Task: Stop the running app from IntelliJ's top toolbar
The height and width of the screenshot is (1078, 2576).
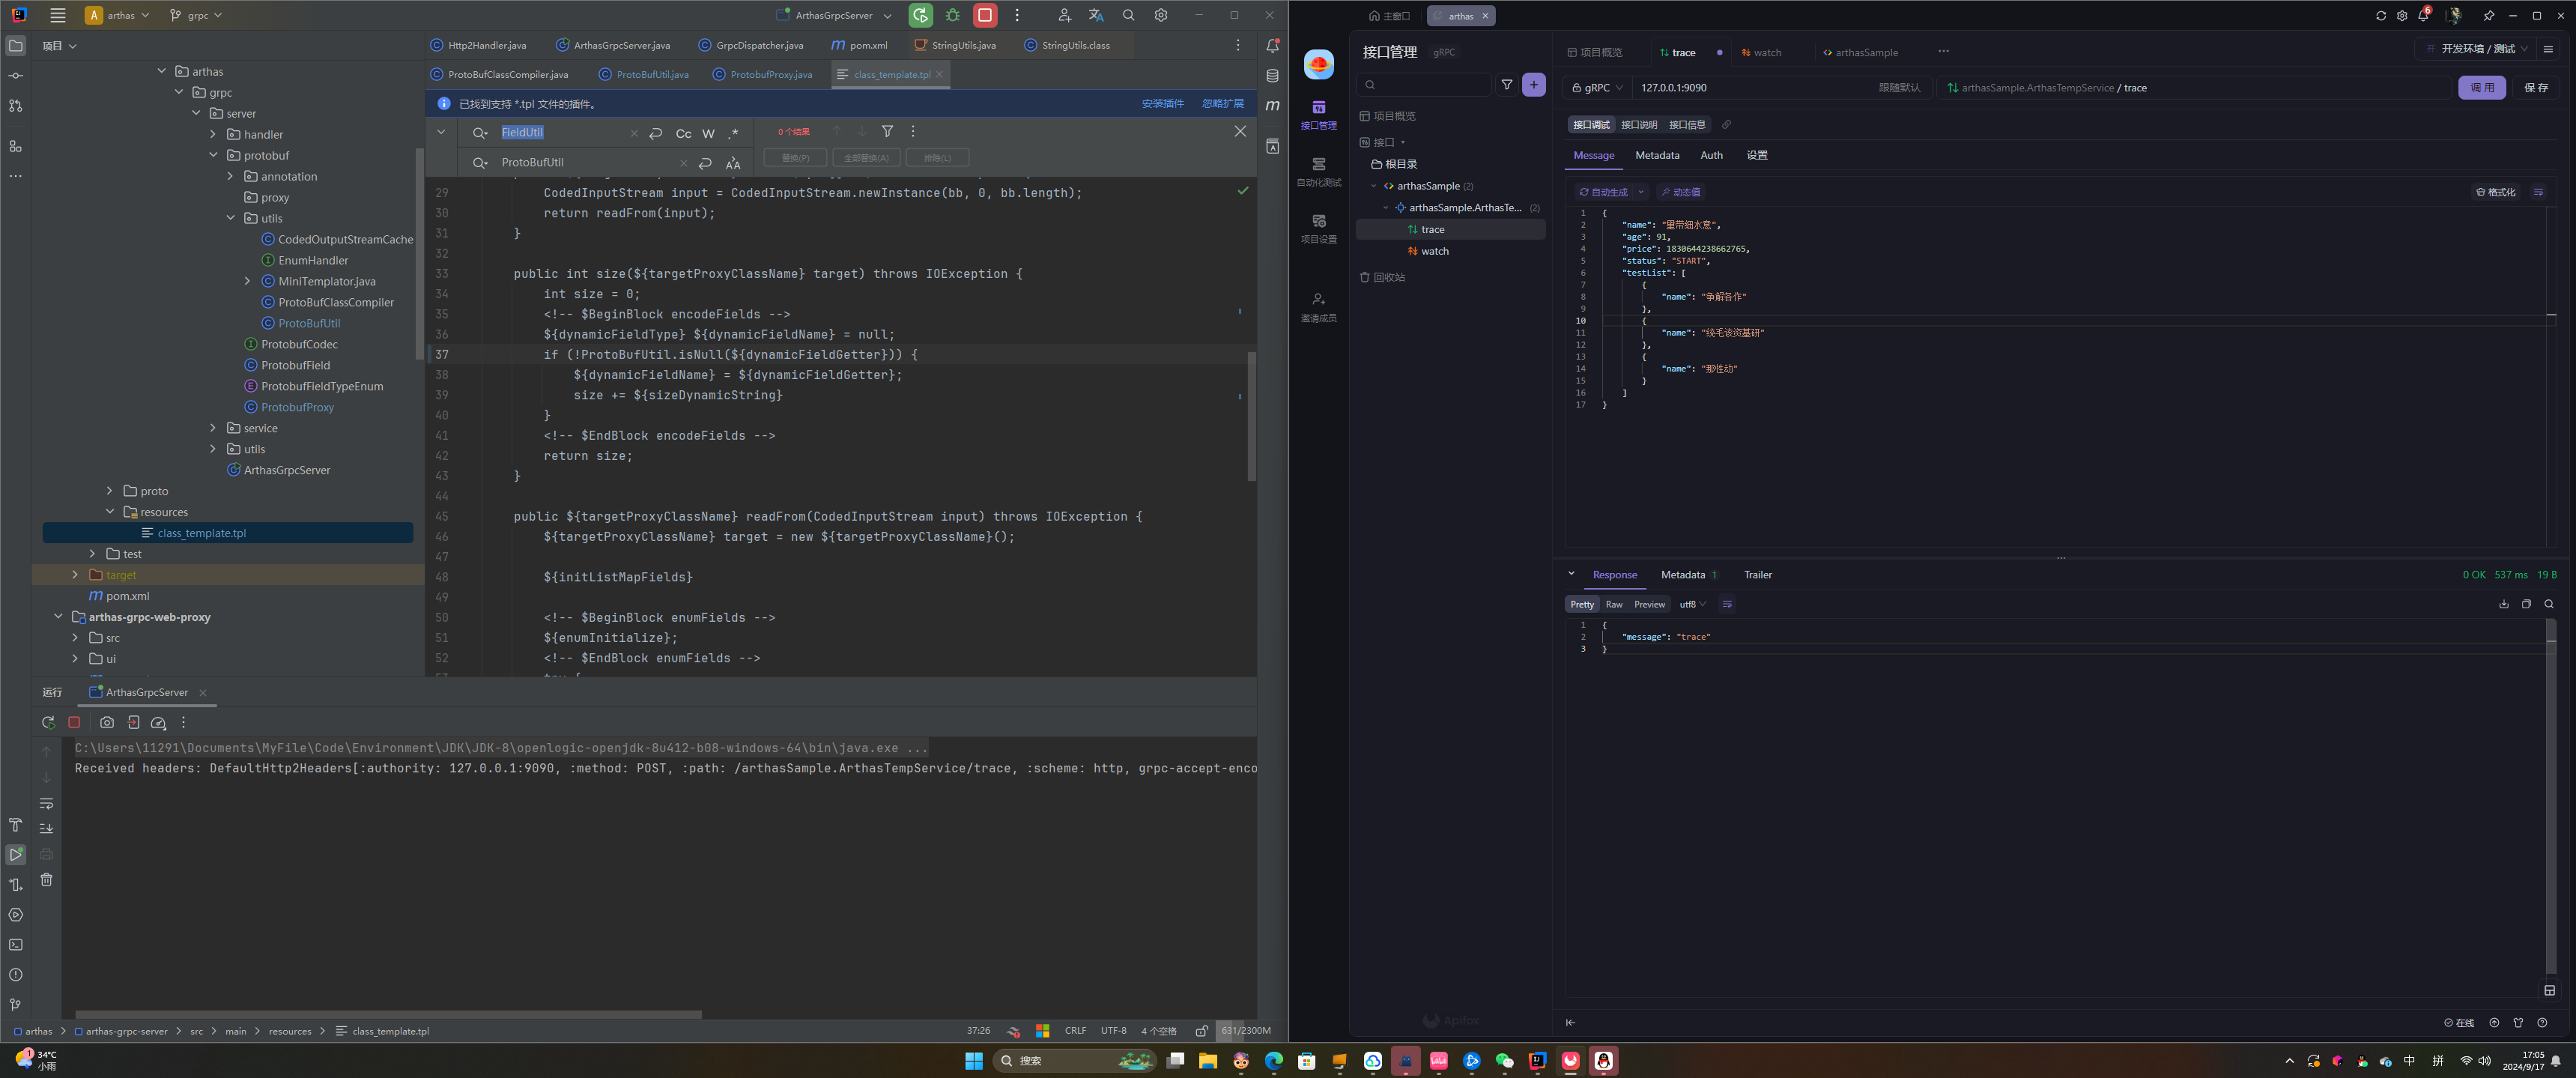Action: pyautogui.click(x=985, y=15)
